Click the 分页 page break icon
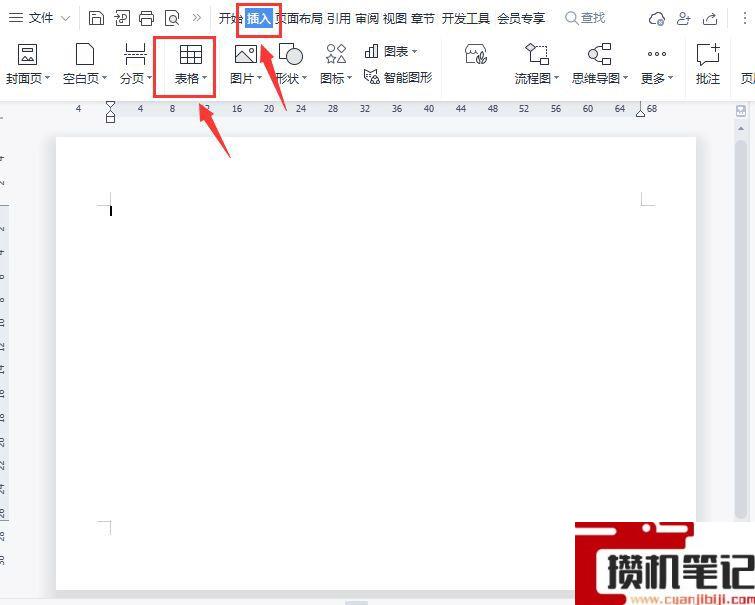The image size is (755, 605). click(x=135, y=54)
